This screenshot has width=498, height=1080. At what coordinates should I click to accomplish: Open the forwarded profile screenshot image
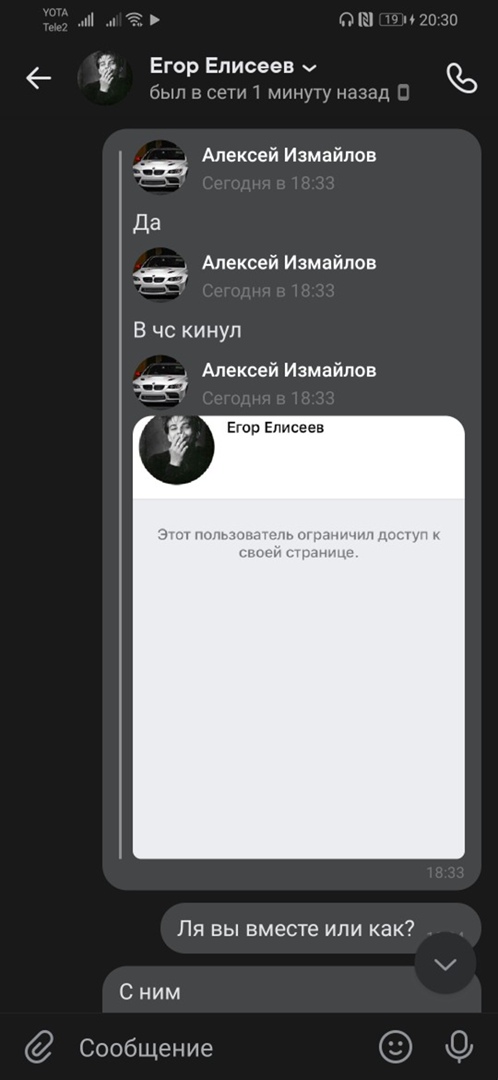tap(298, 637)
